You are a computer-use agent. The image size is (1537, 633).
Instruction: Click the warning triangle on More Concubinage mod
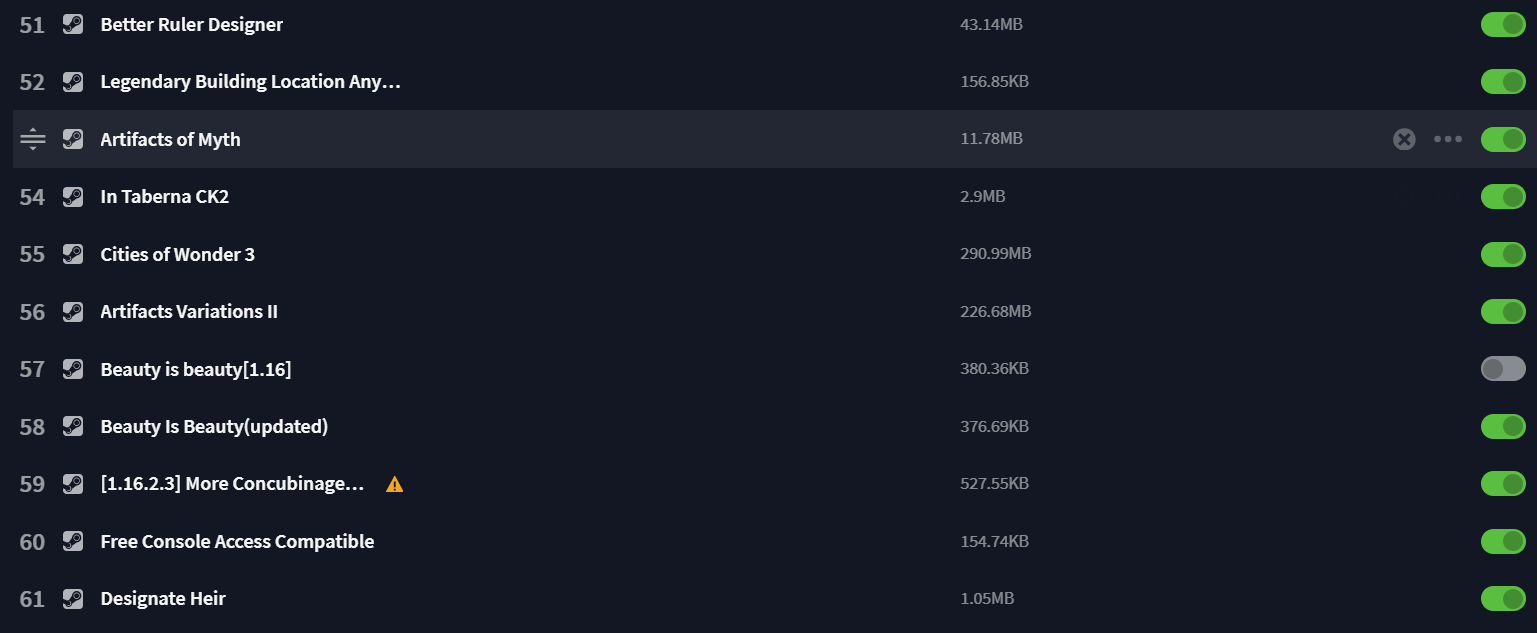tap(395, 484)
